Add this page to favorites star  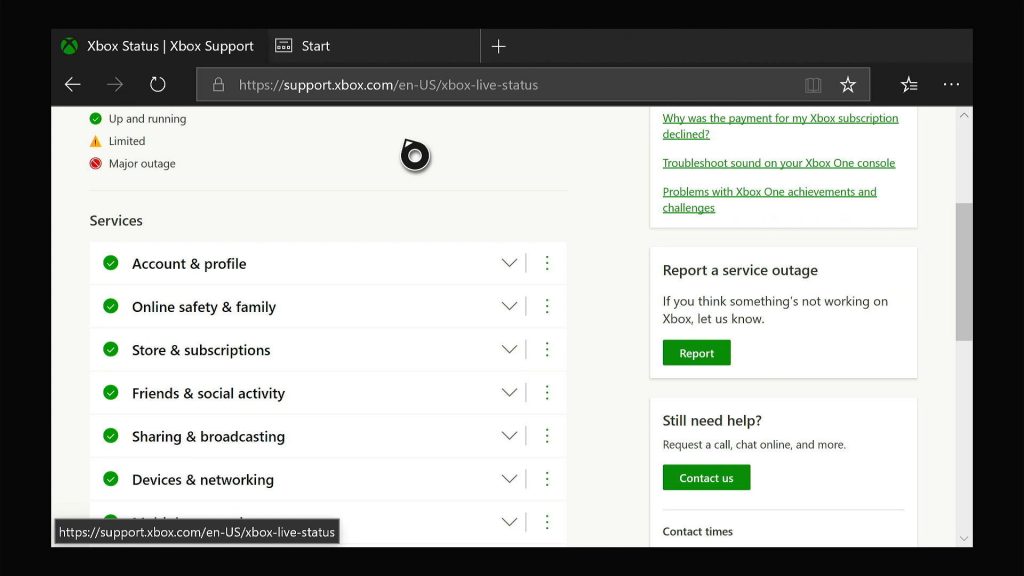848,84
